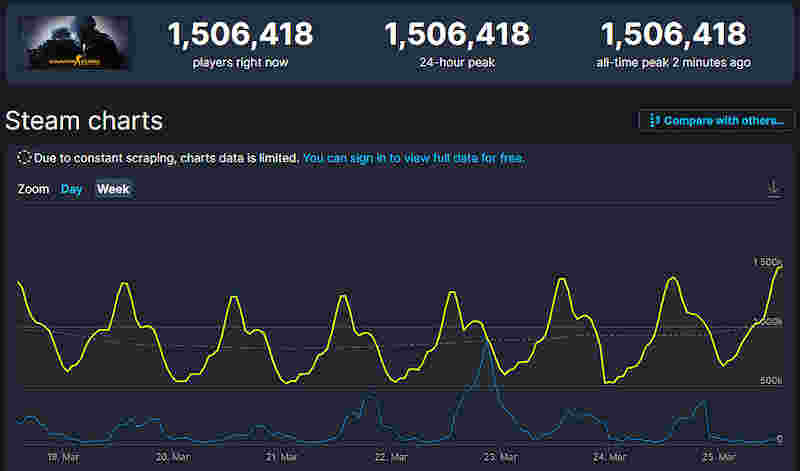The height and width of the screenshot is (471, 800).
Task: Click the 20 Mar date on timeline
Action: coord(173,457)
